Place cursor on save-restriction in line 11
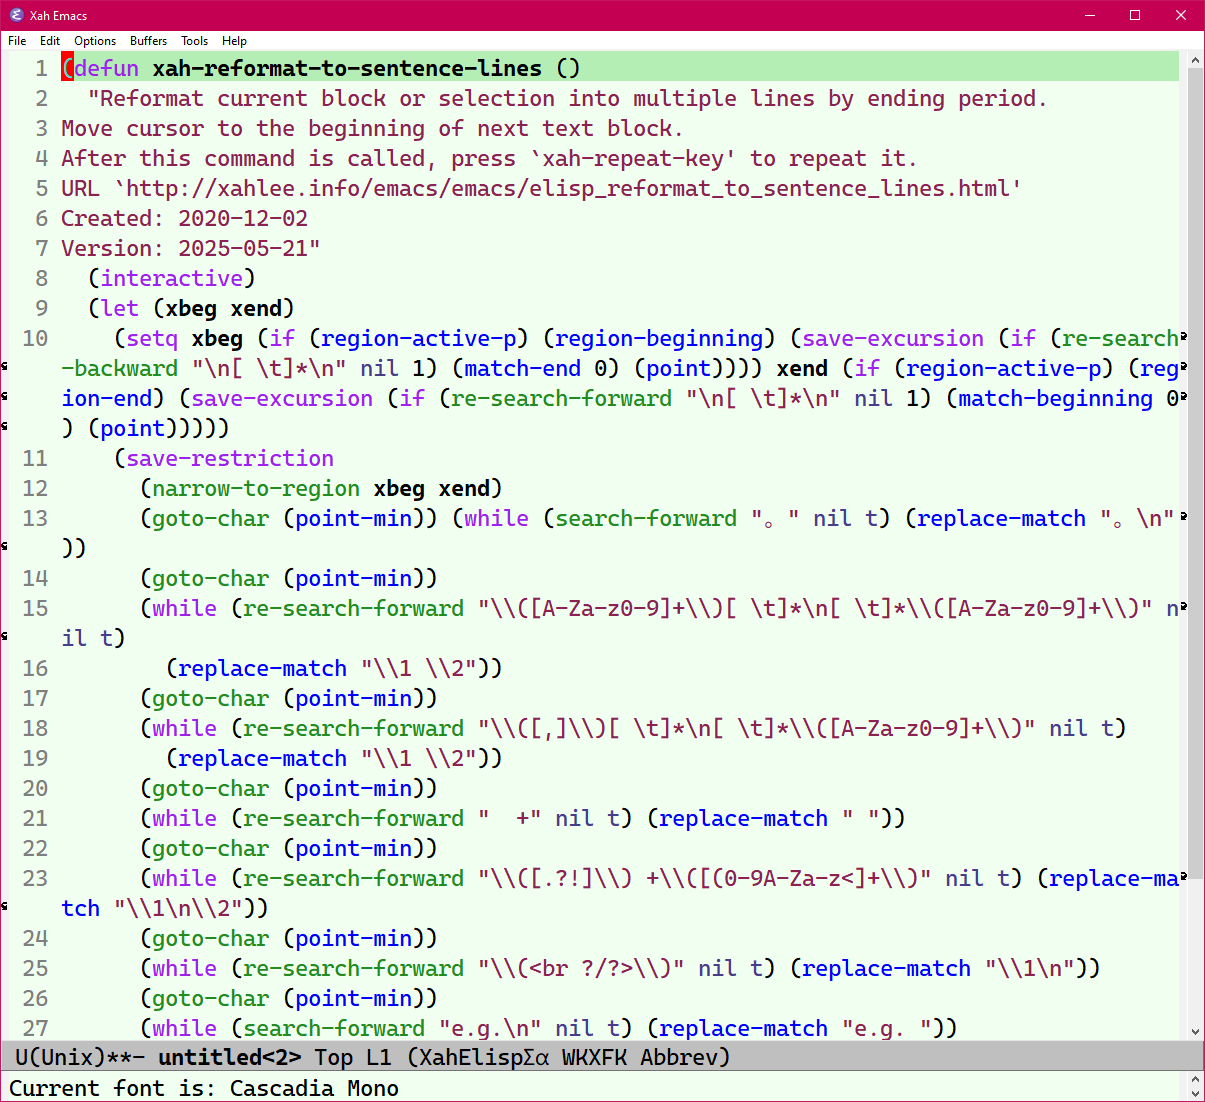 tap(230, 459)
